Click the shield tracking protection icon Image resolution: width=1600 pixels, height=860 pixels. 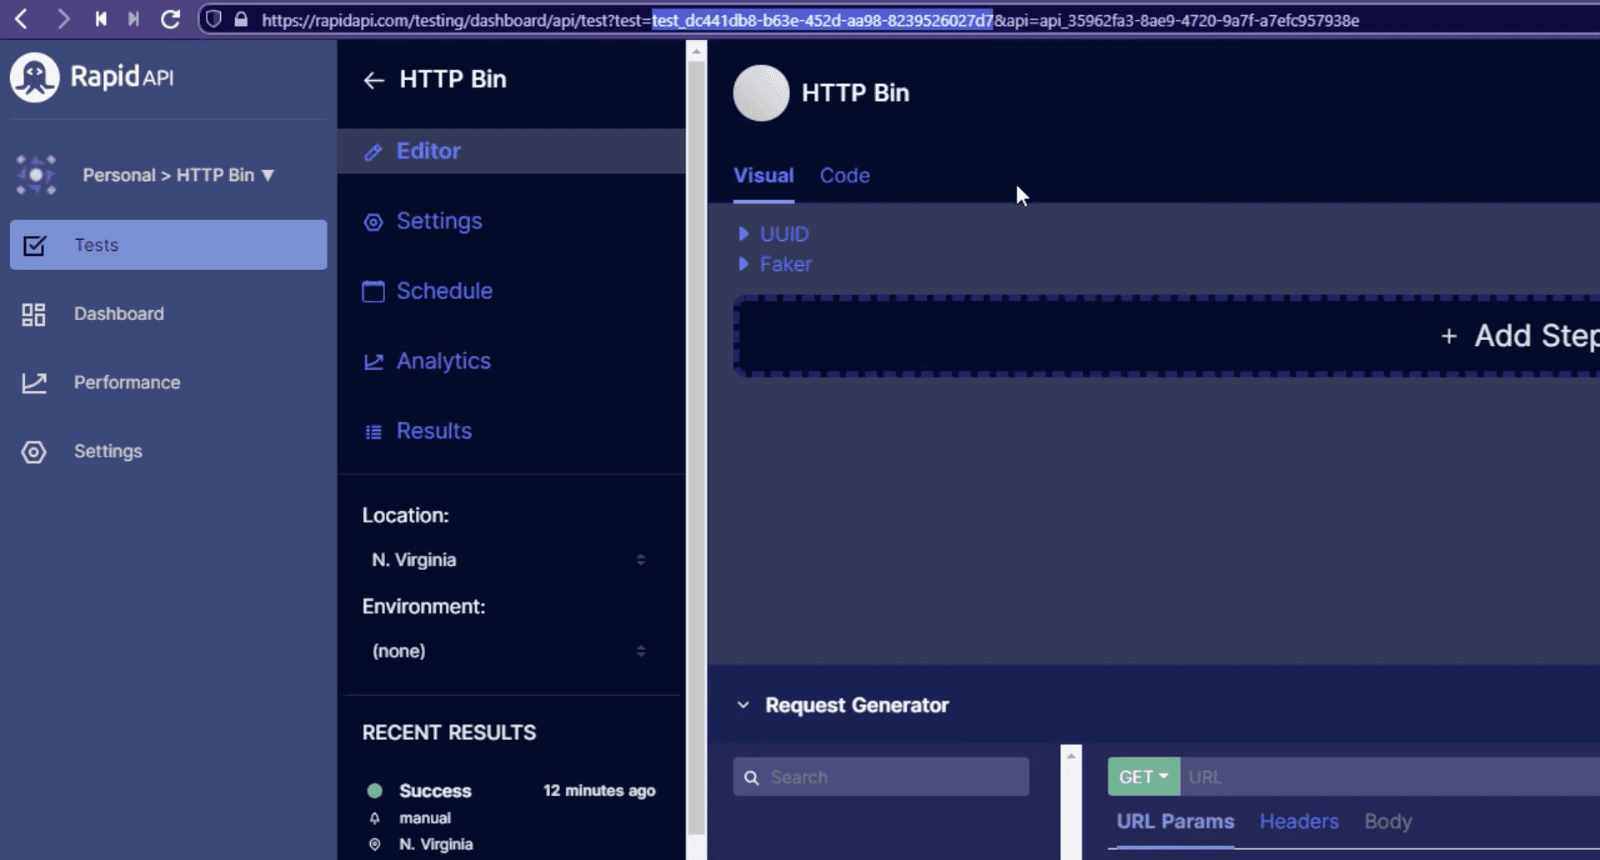213,19
